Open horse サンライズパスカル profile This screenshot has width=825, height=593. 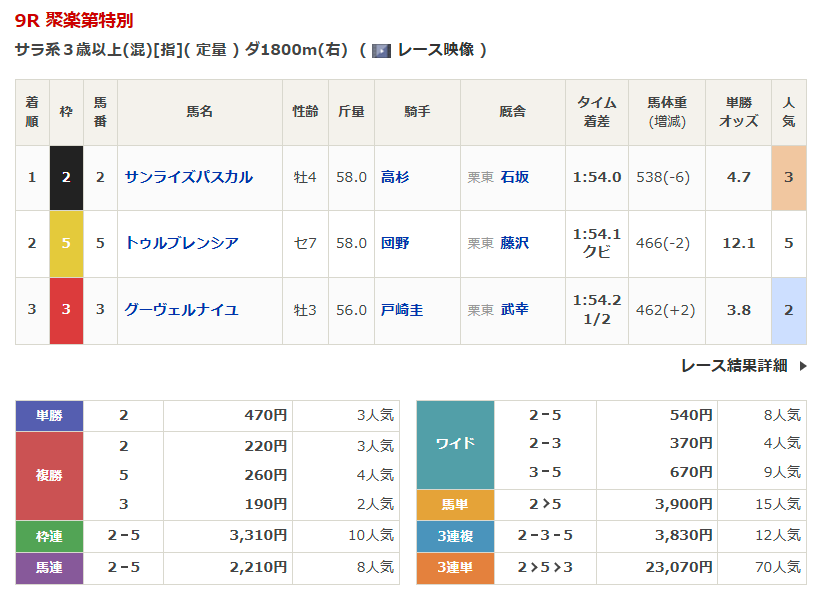point(188,177)
